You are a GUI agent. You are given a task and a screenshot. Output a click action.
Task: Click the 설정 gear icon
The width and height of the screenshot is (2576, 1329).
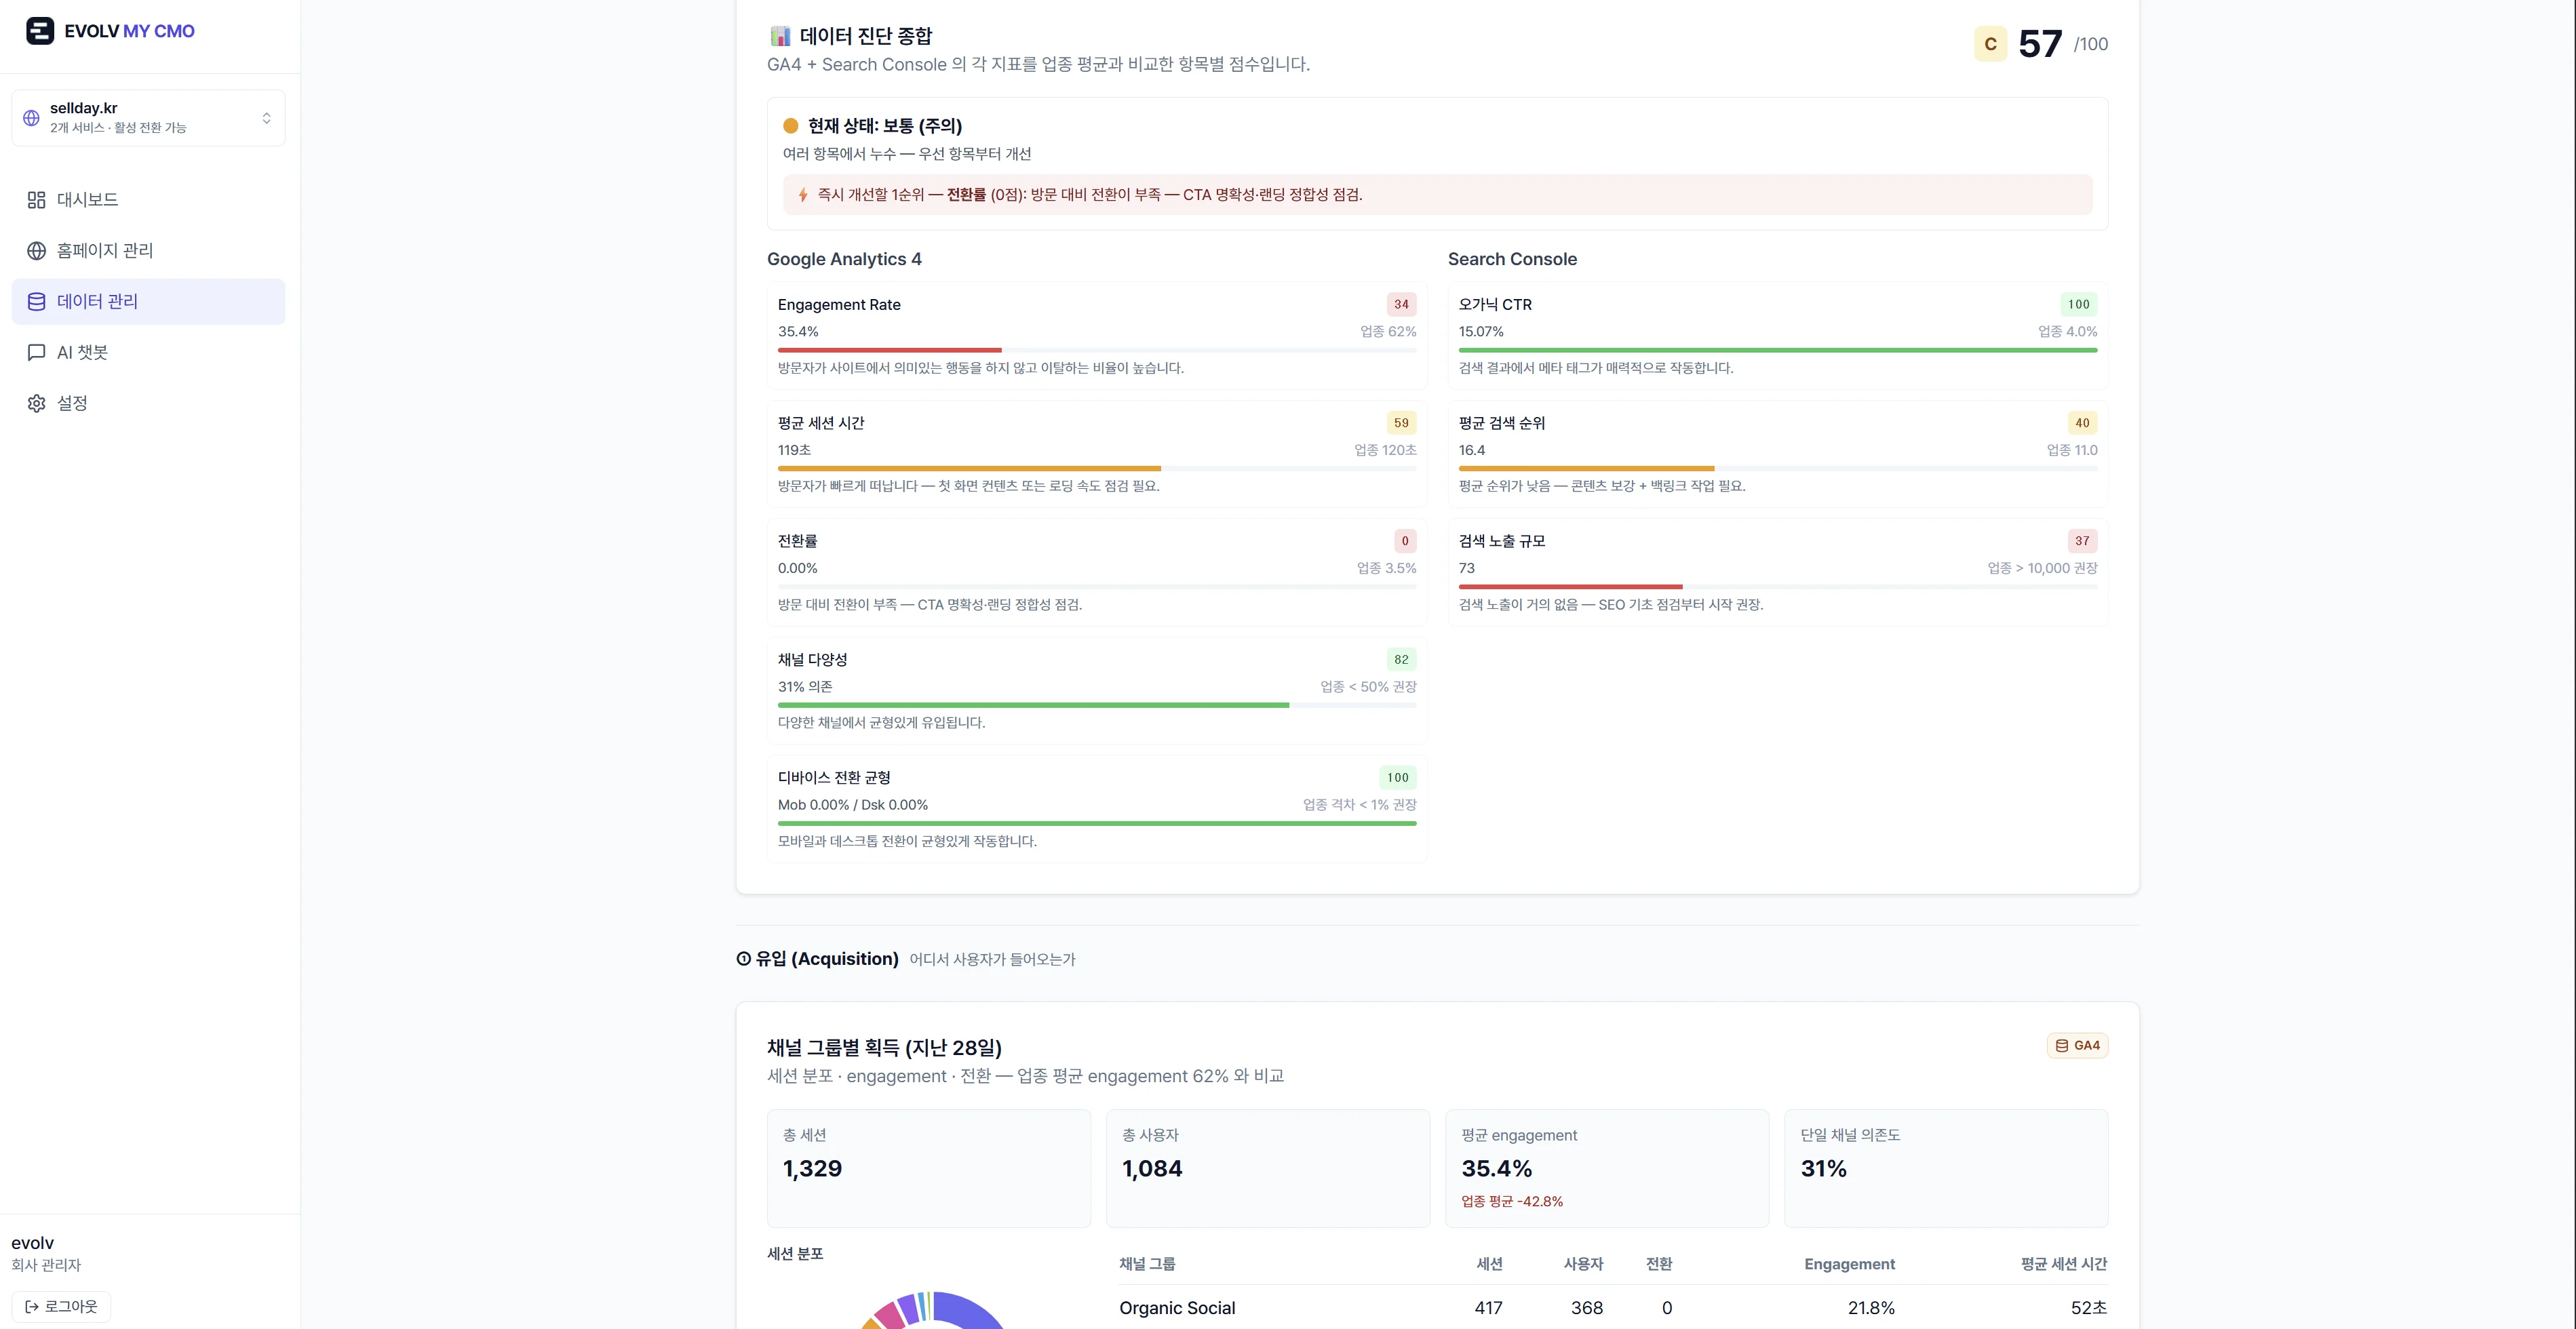click(x=37, y=404)
